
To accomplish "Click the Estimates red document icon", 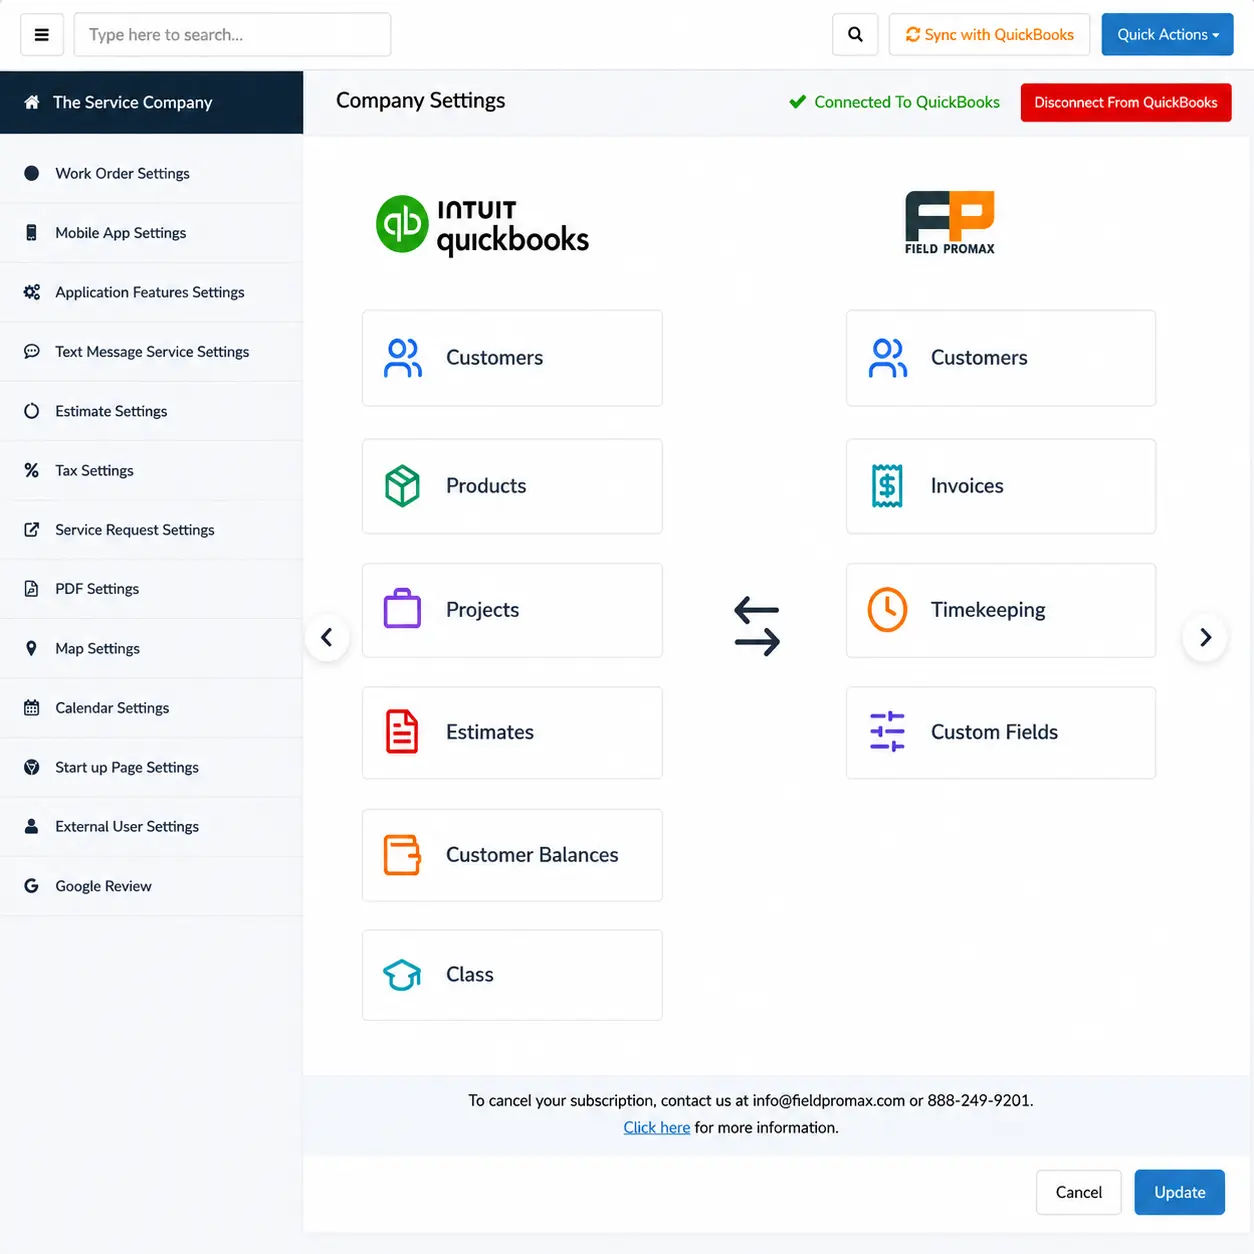I will (402, 731).
